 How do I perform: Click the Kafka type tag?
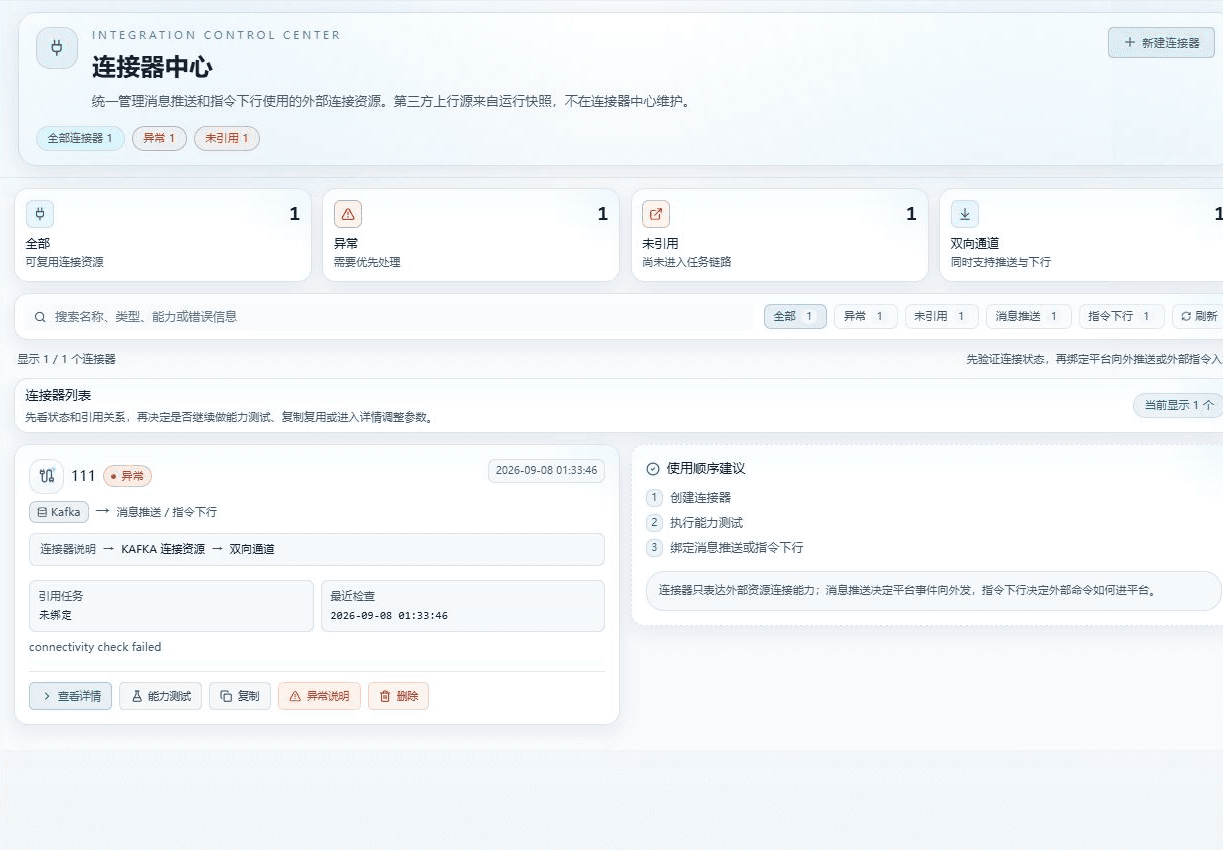[59, 512]
